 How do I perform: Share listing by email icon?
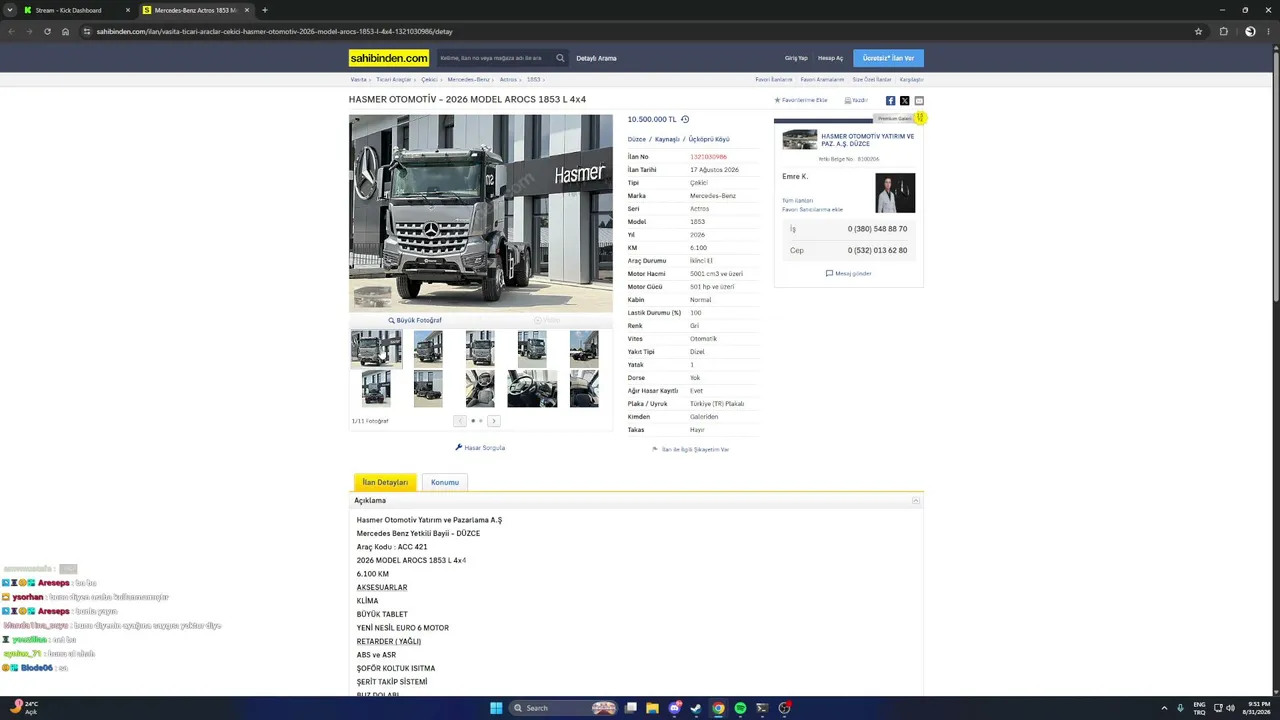point(919,100)
